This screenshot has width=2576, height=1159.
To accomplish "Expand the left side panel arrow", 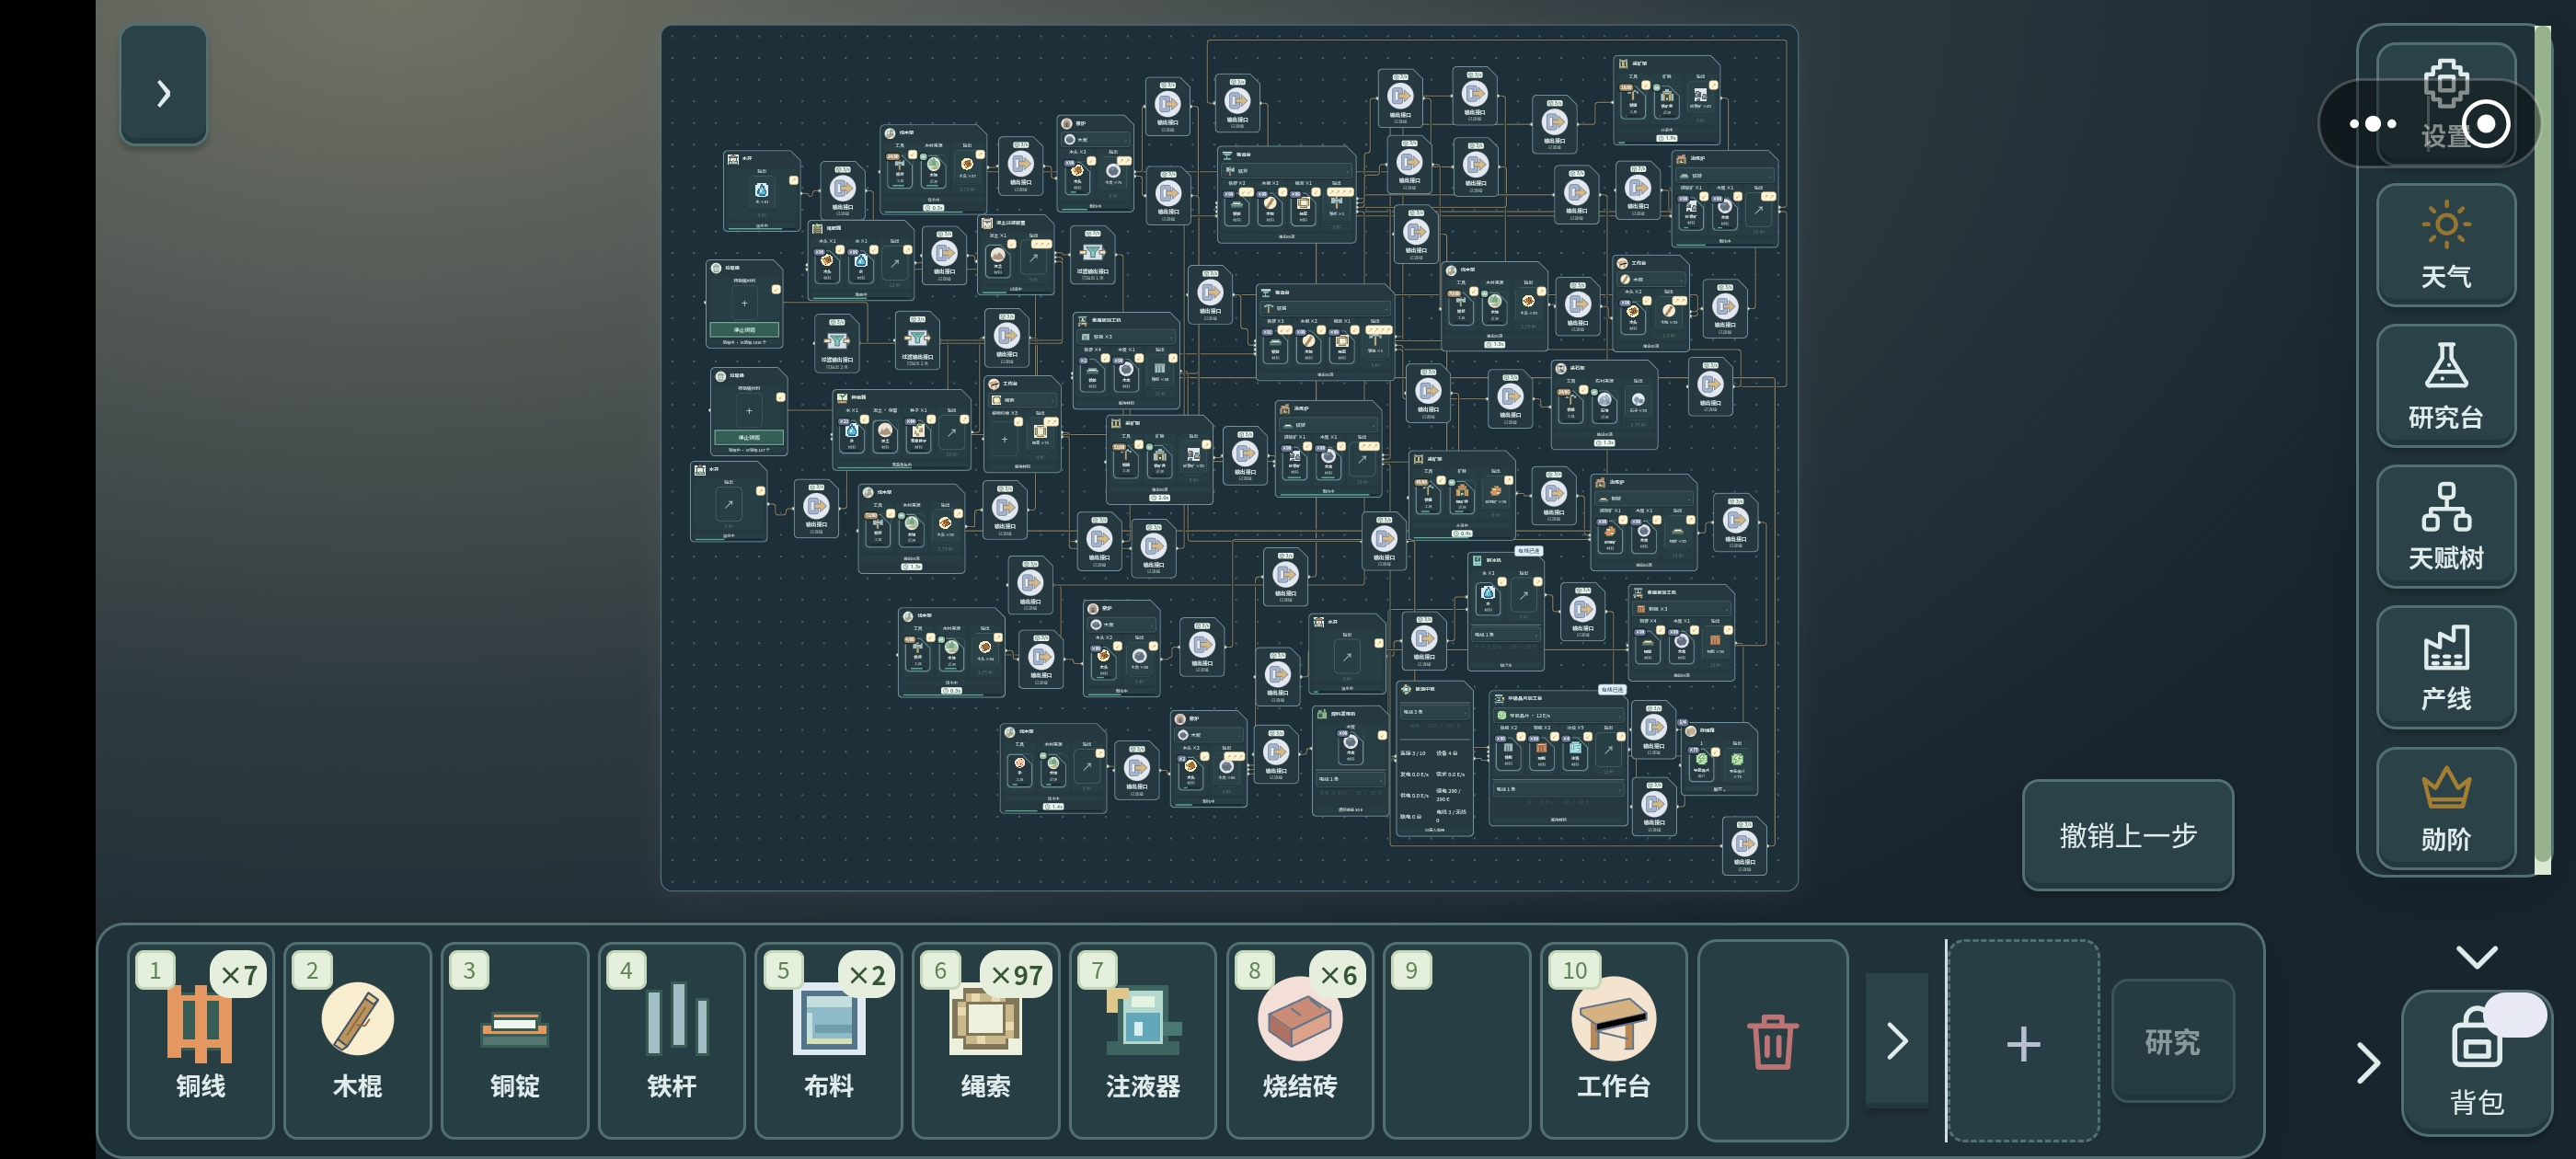I will pos(164,85).
